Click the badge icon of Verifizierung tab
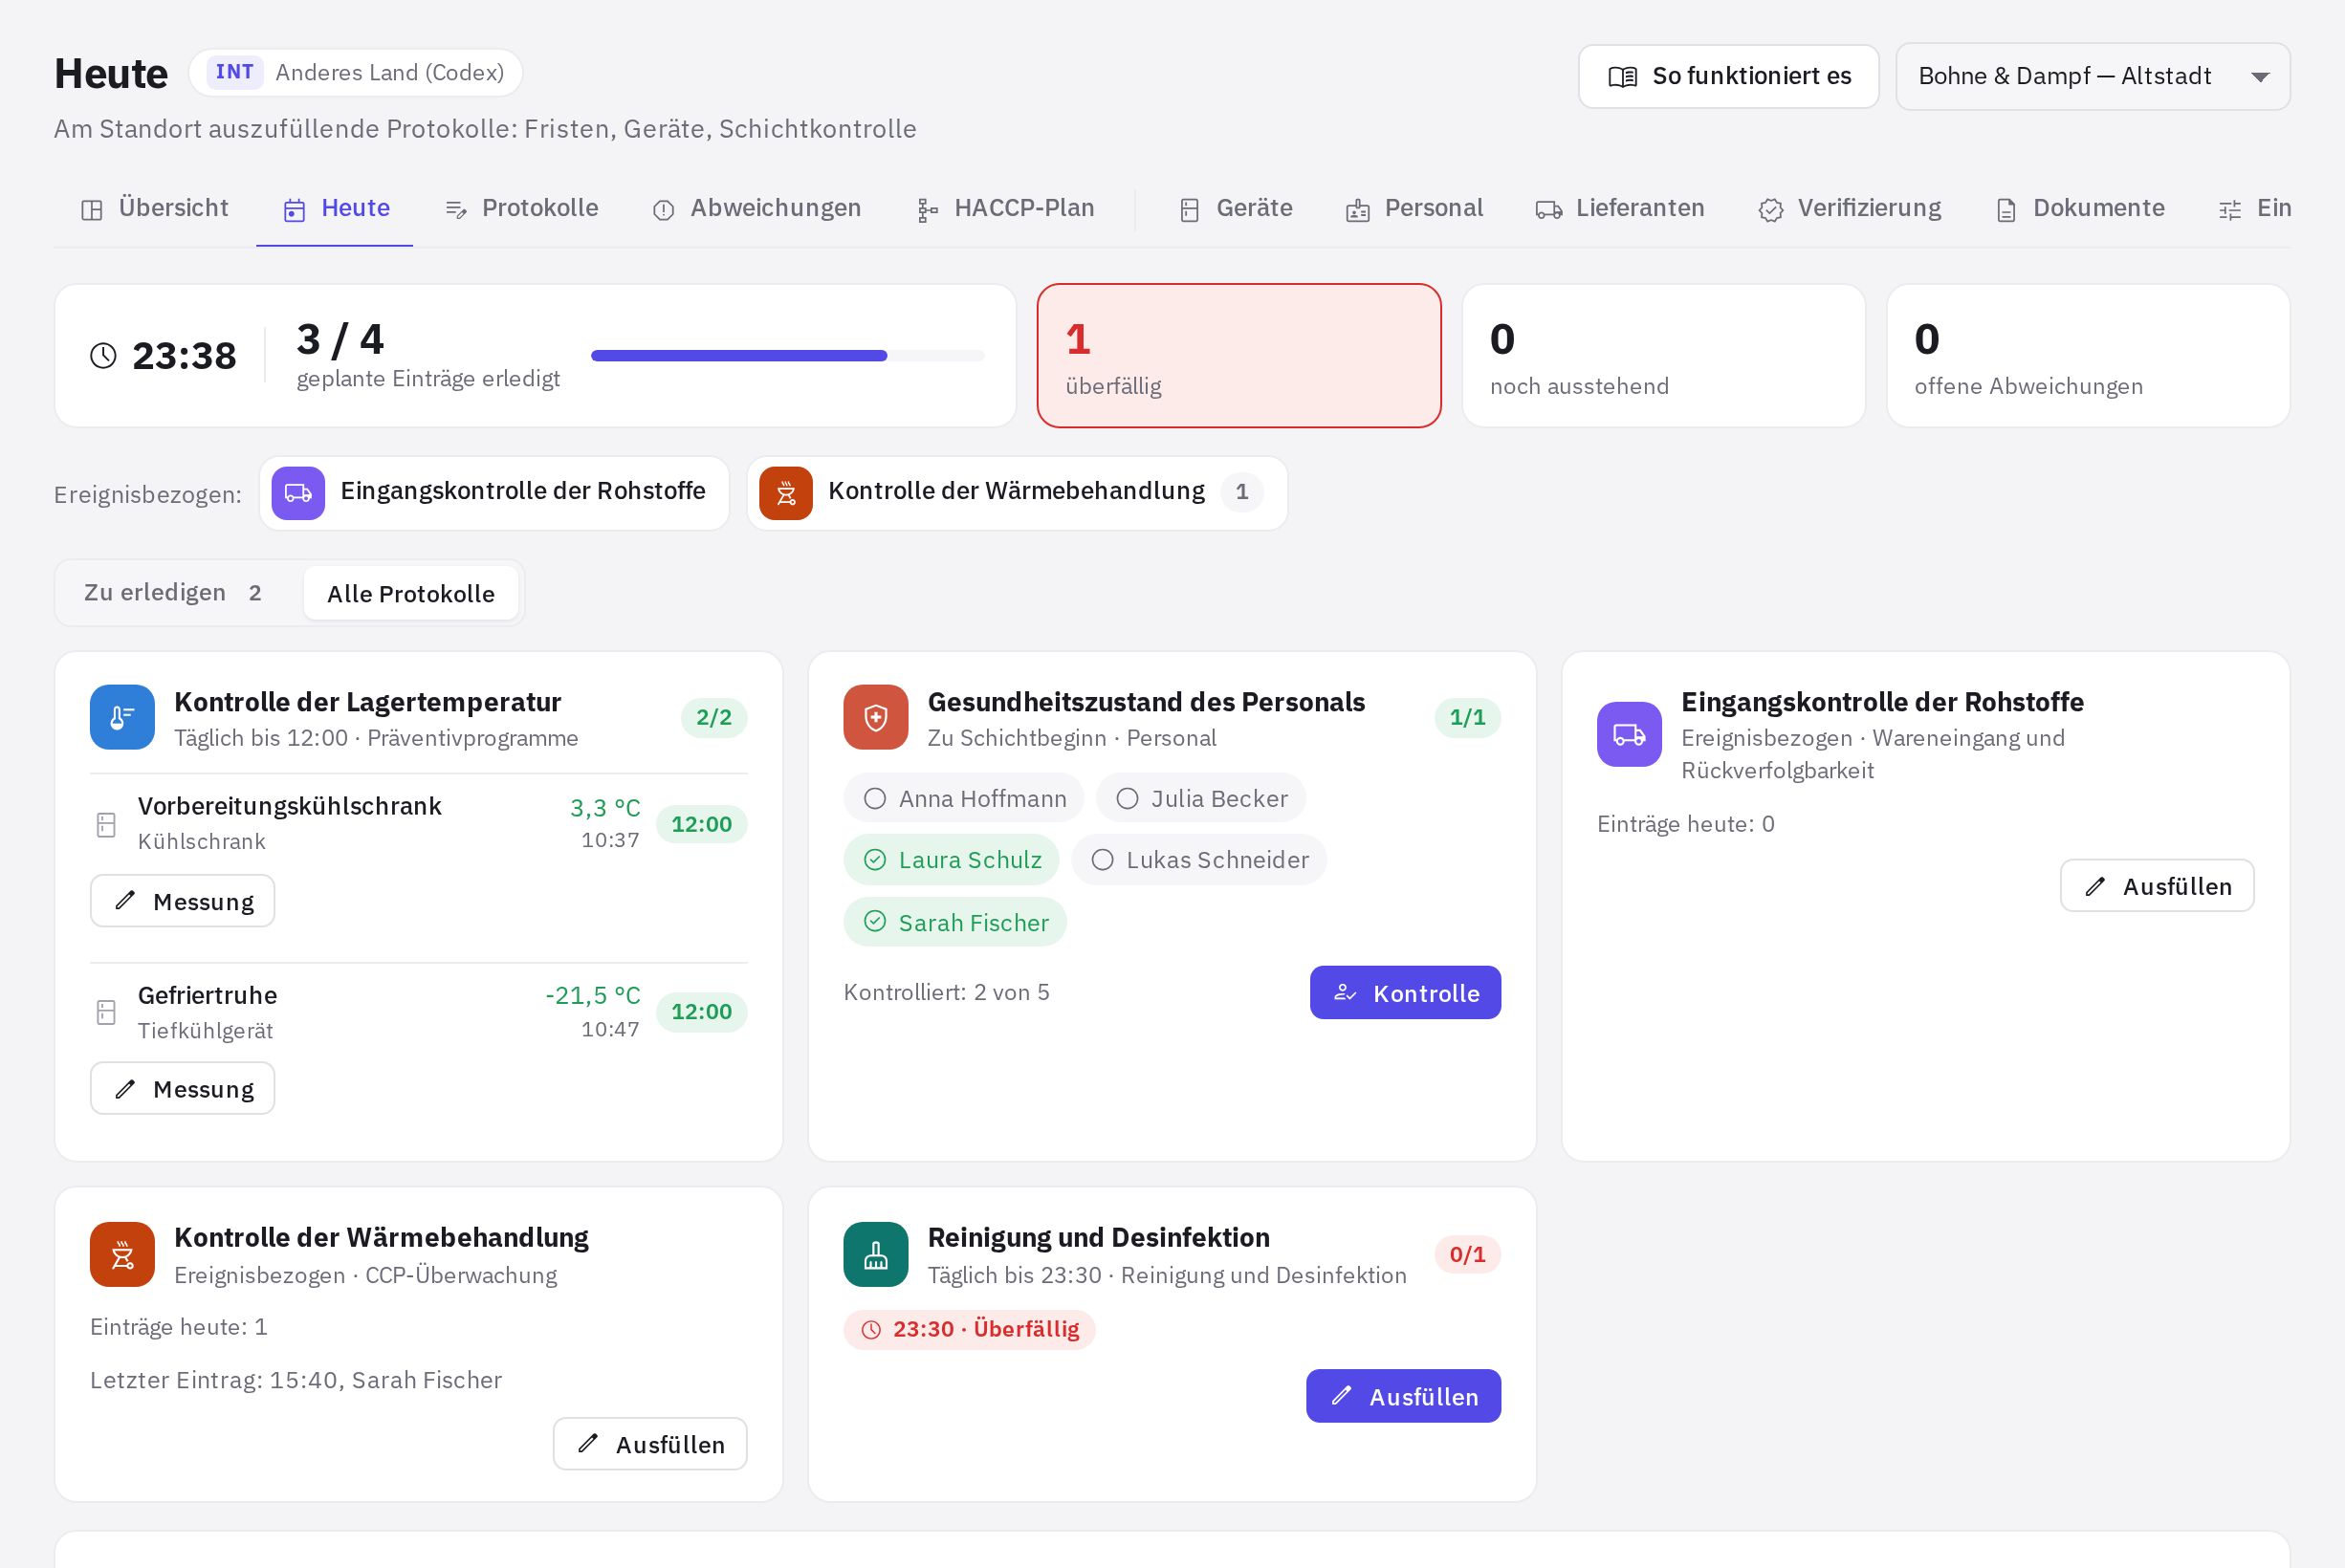 click(1771, 210)
